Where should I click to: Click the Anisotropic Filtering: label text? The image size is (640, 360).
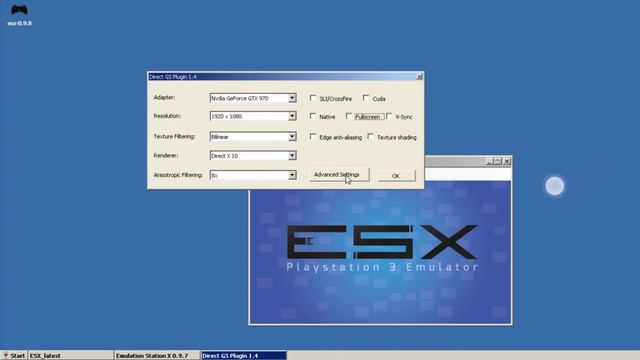[x=178, y=175]
